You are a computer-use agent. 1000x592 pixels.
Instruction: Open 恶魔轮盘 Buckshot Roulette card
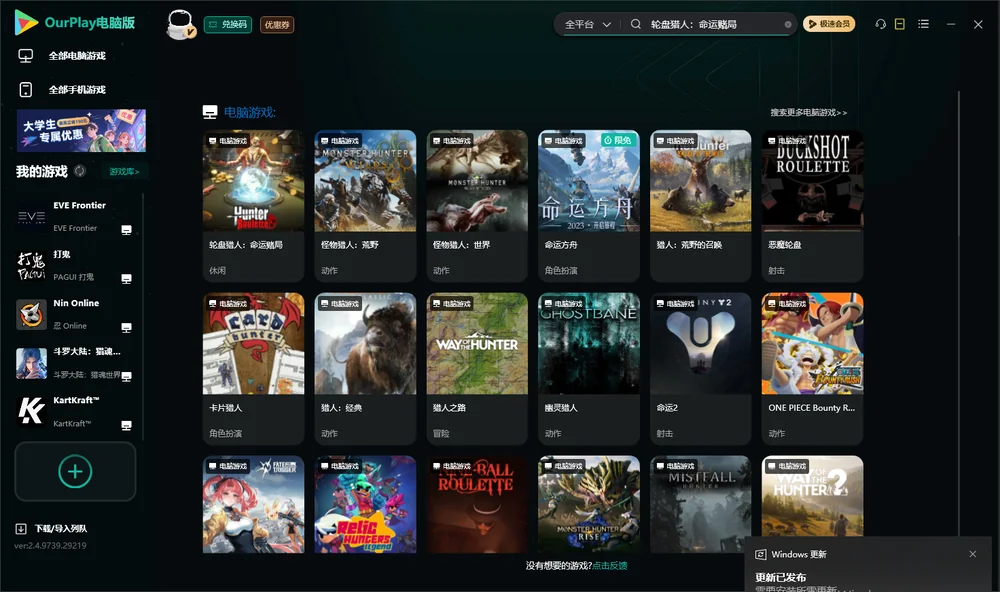pyautogui.click(x=812, y=205)
